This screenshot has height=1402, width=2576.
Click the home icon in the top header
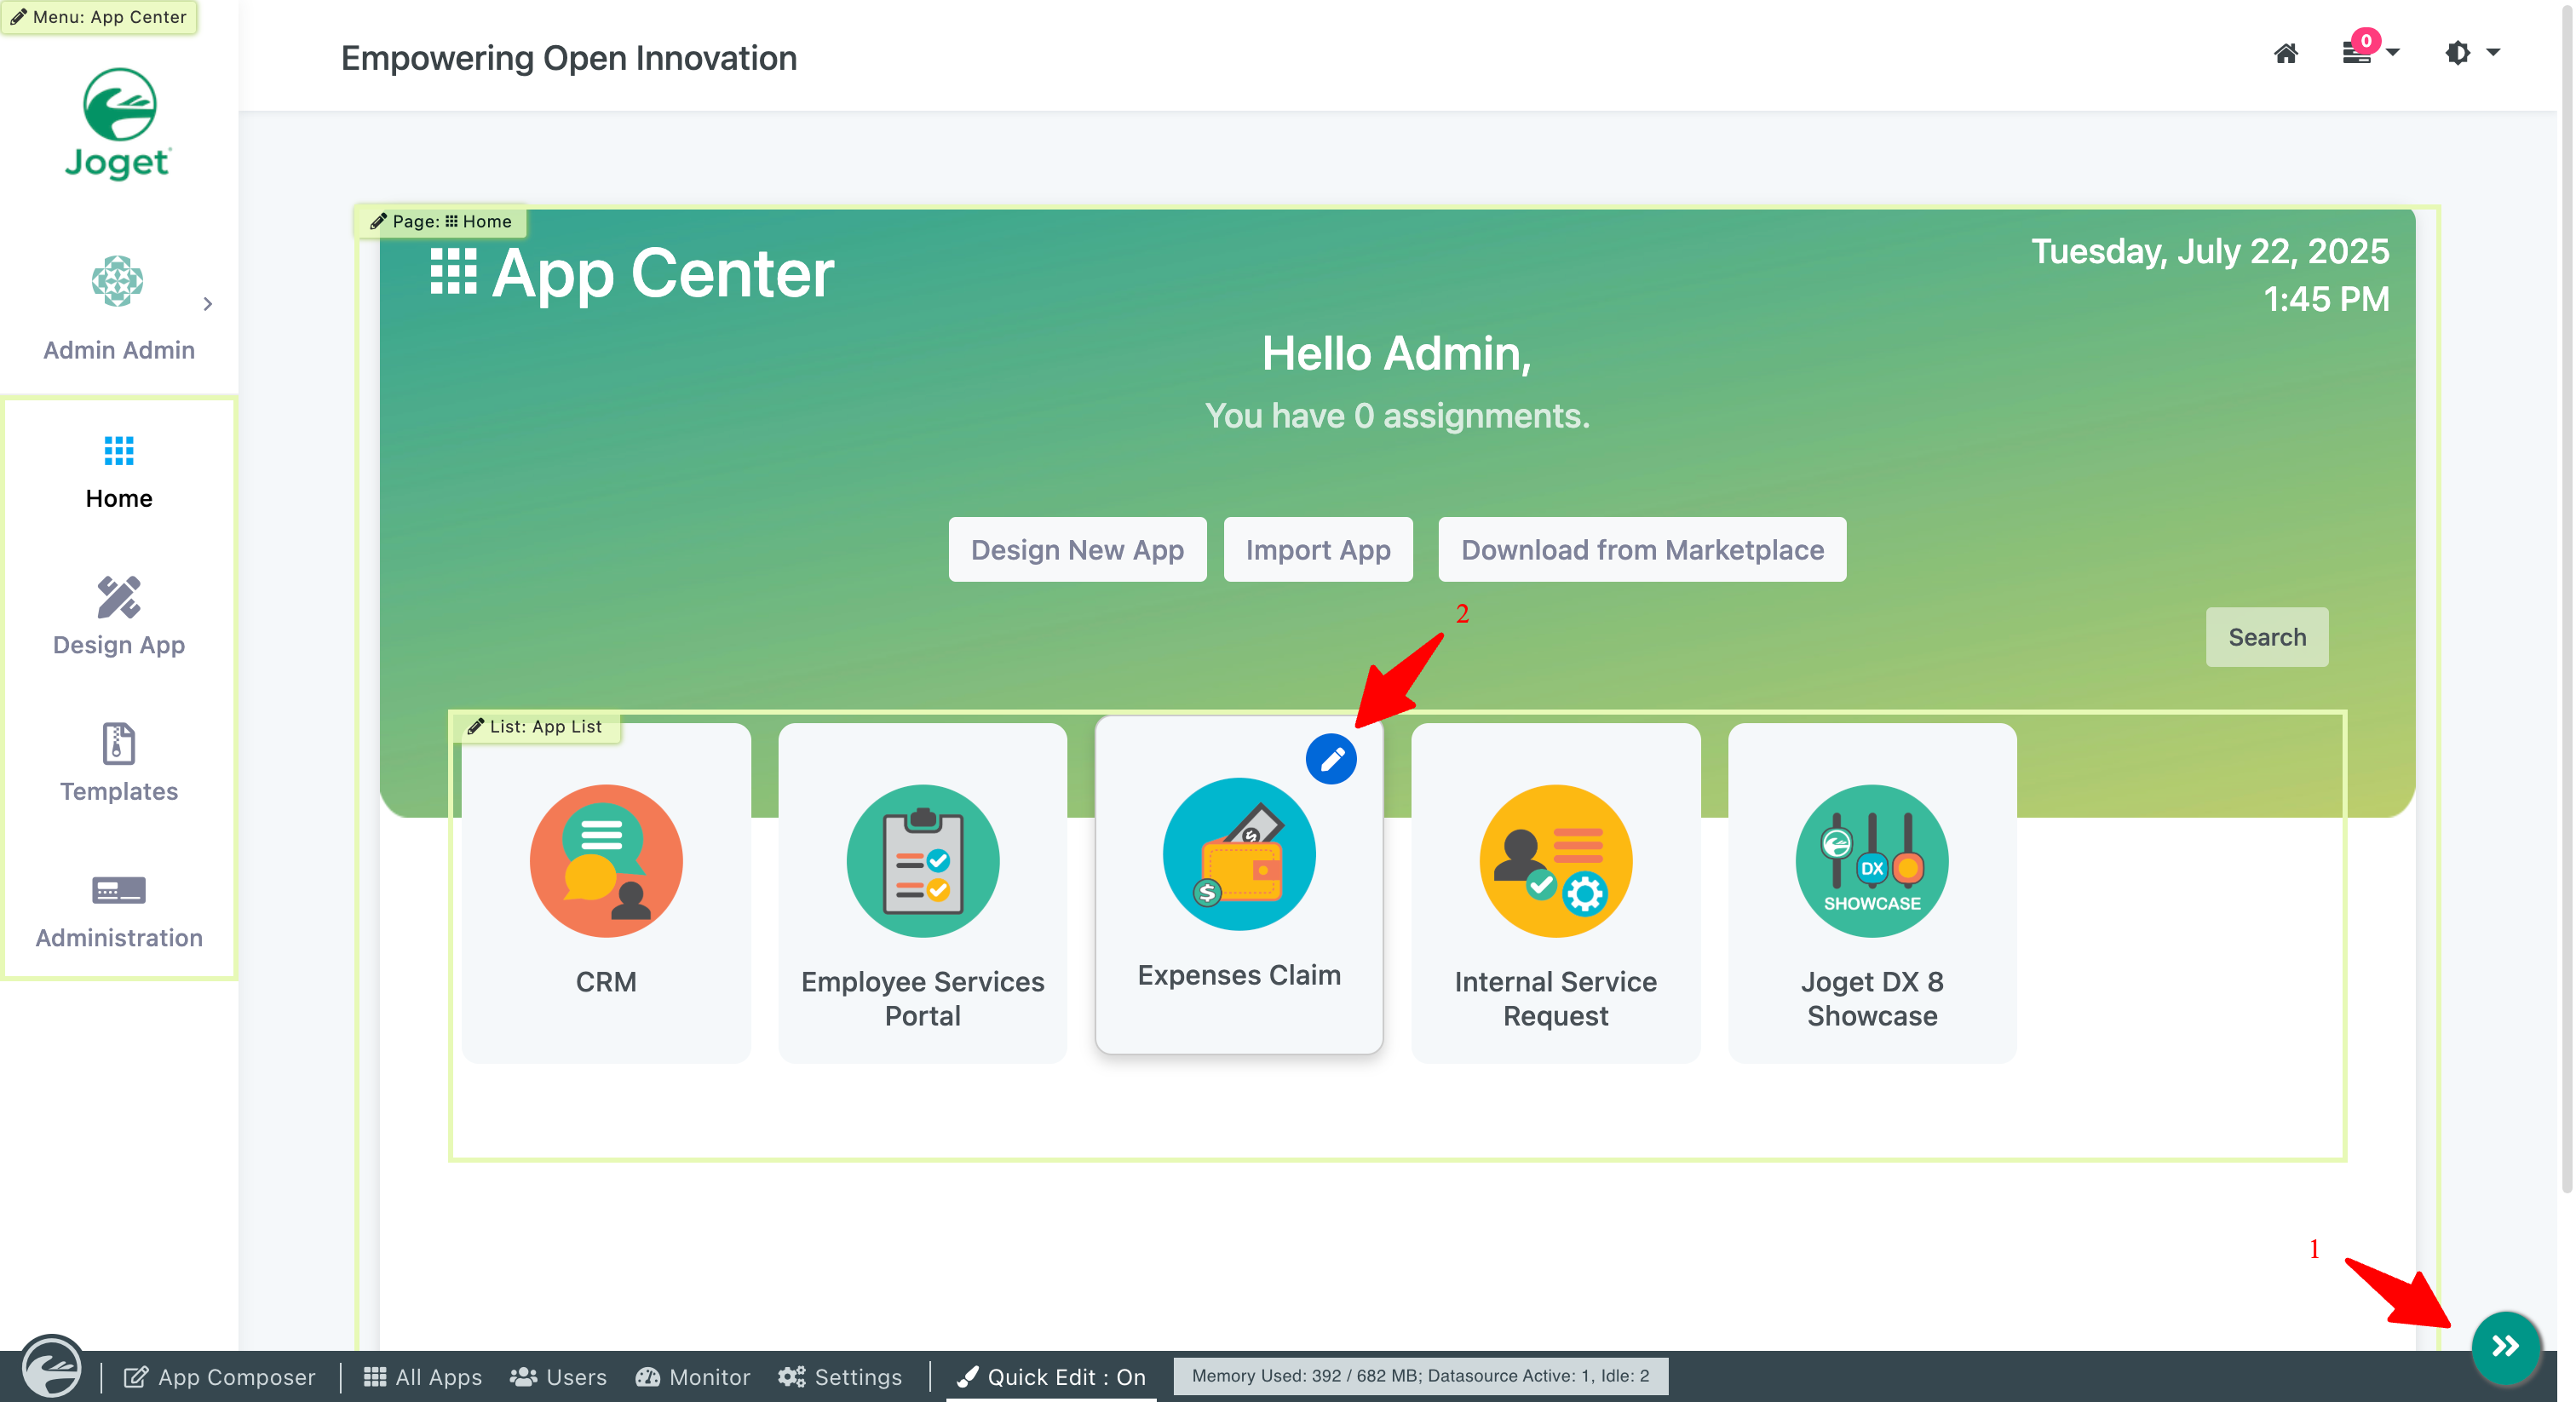[2286, 53]
